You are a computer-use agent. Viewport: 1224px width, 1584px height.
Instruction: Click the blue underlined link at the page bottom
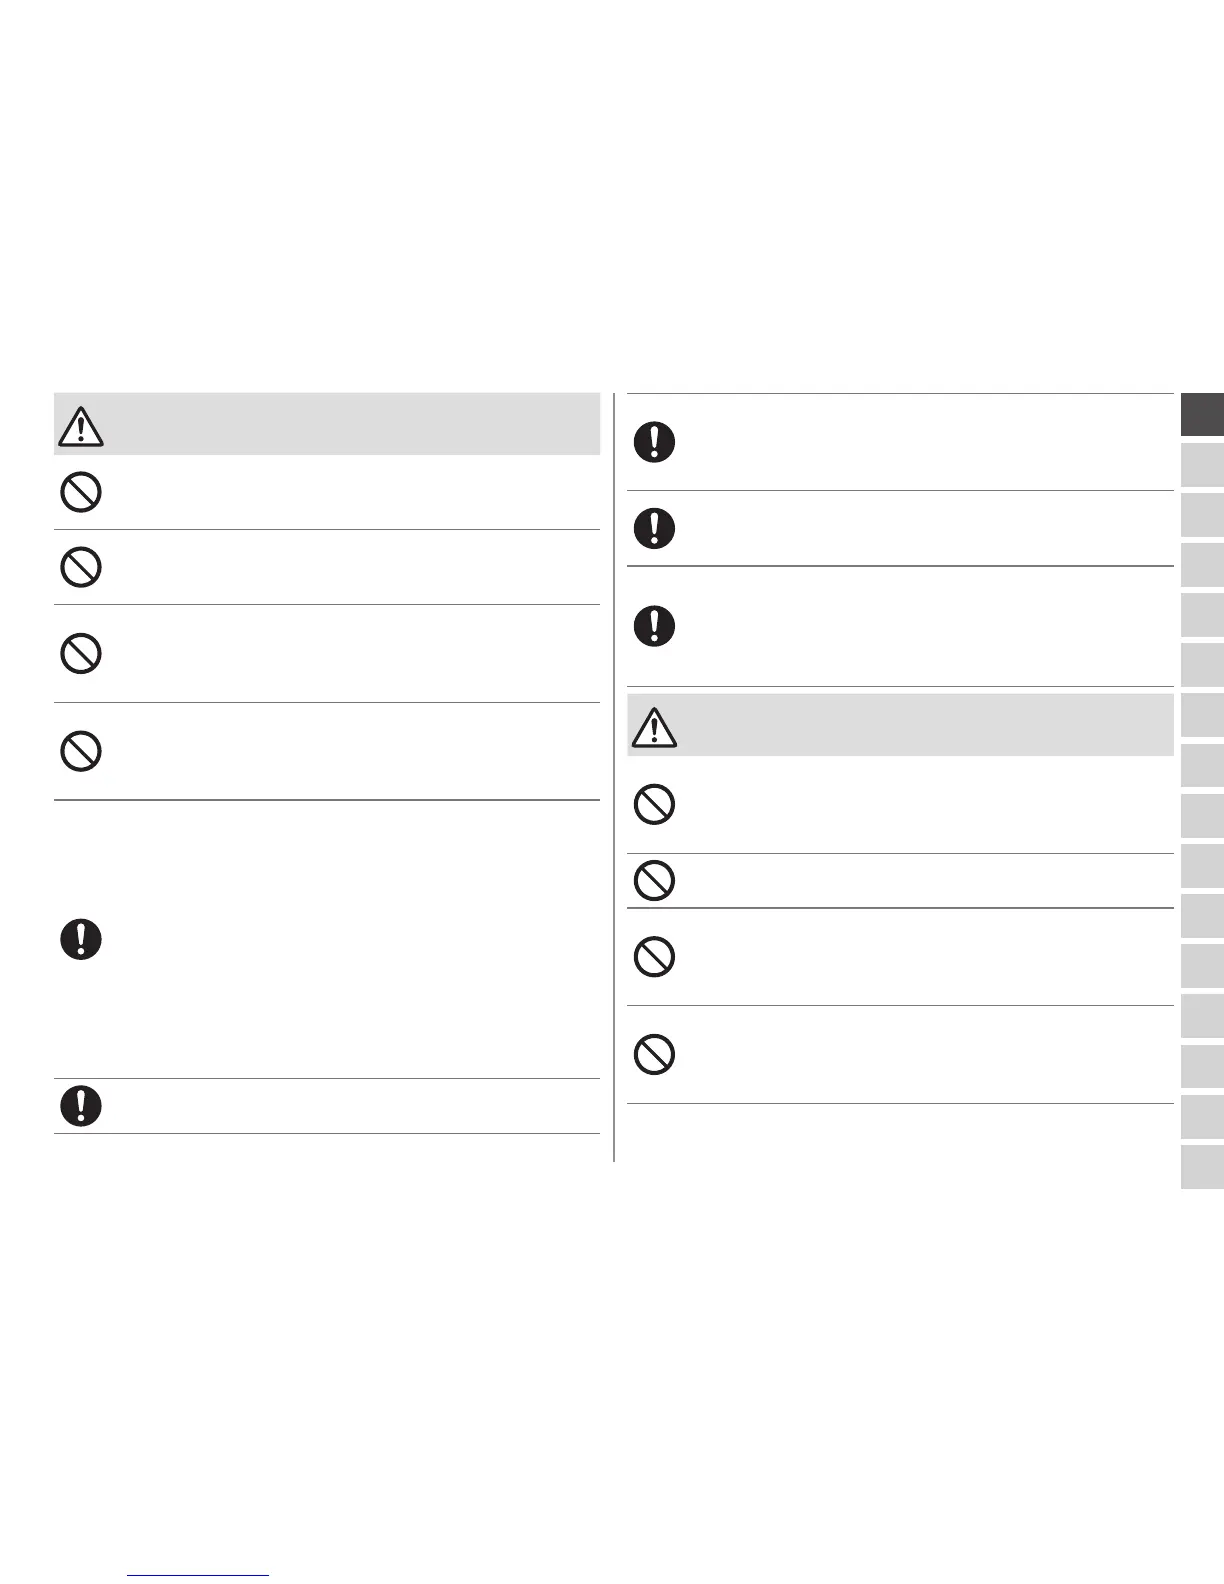pos(199,1575)
